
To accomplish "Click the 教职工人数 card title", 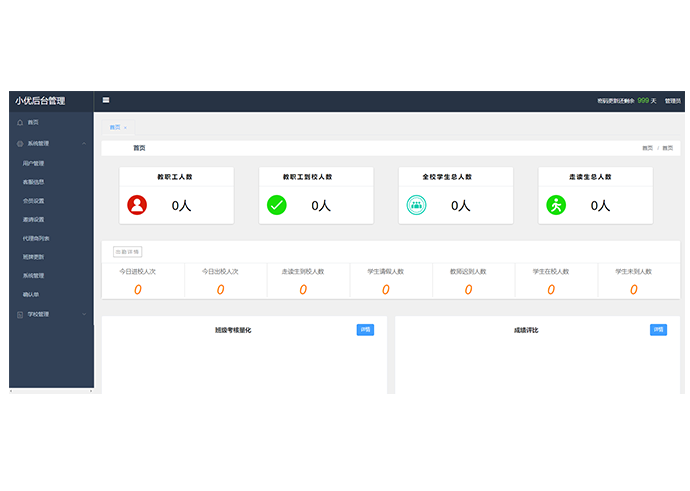I will click(175, 177).
